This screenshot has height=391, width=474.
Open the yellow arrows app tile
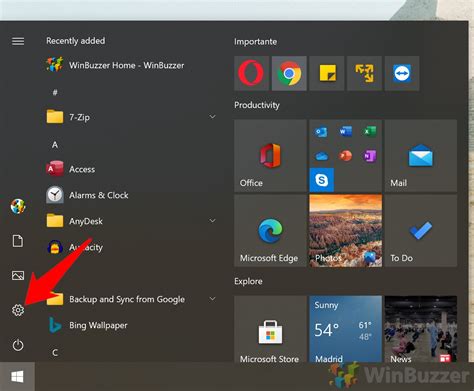[x=364, y=73]
